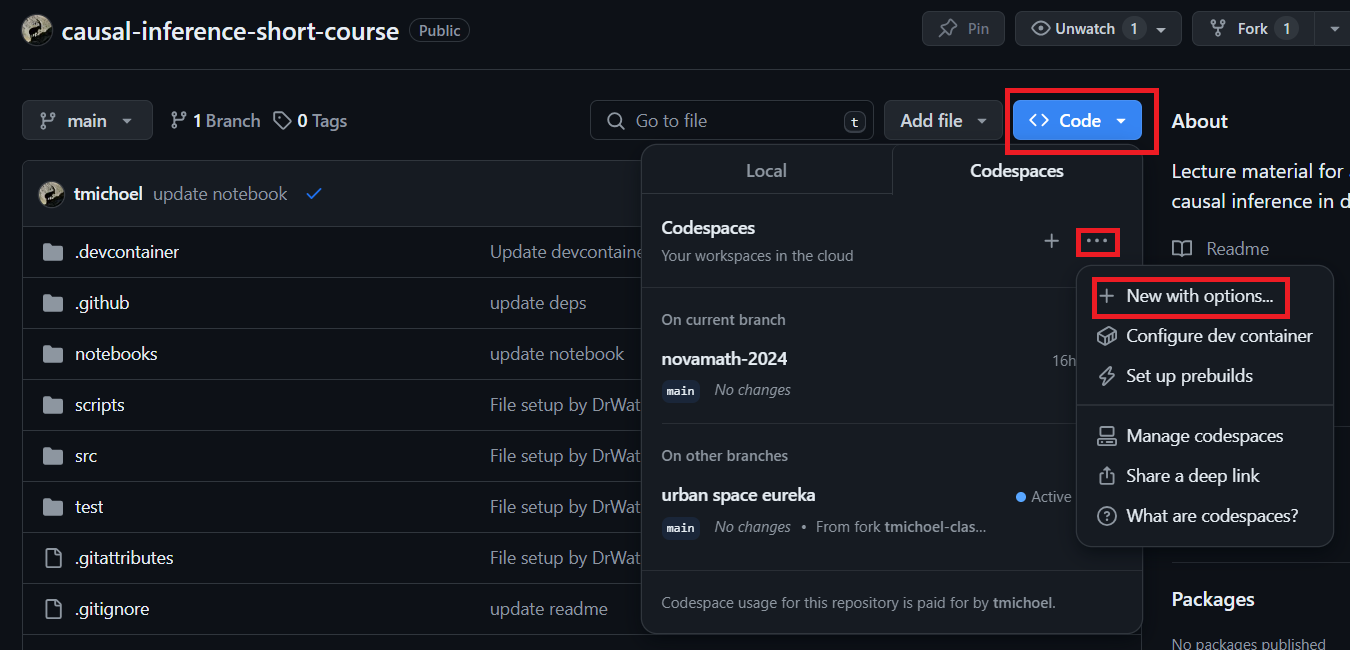This screenshot has height=650, width=1350.
Task: Open the update readme commit message
Action: (549, 609)
